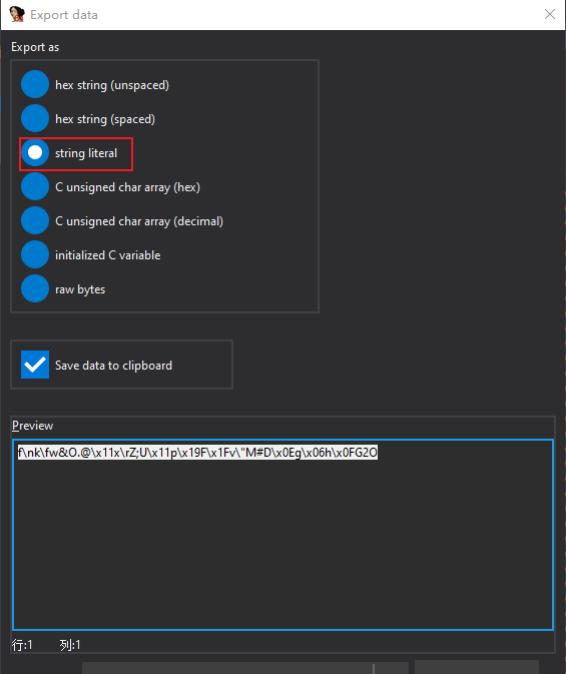Select initialized C variable format

(x=35, y=255)
